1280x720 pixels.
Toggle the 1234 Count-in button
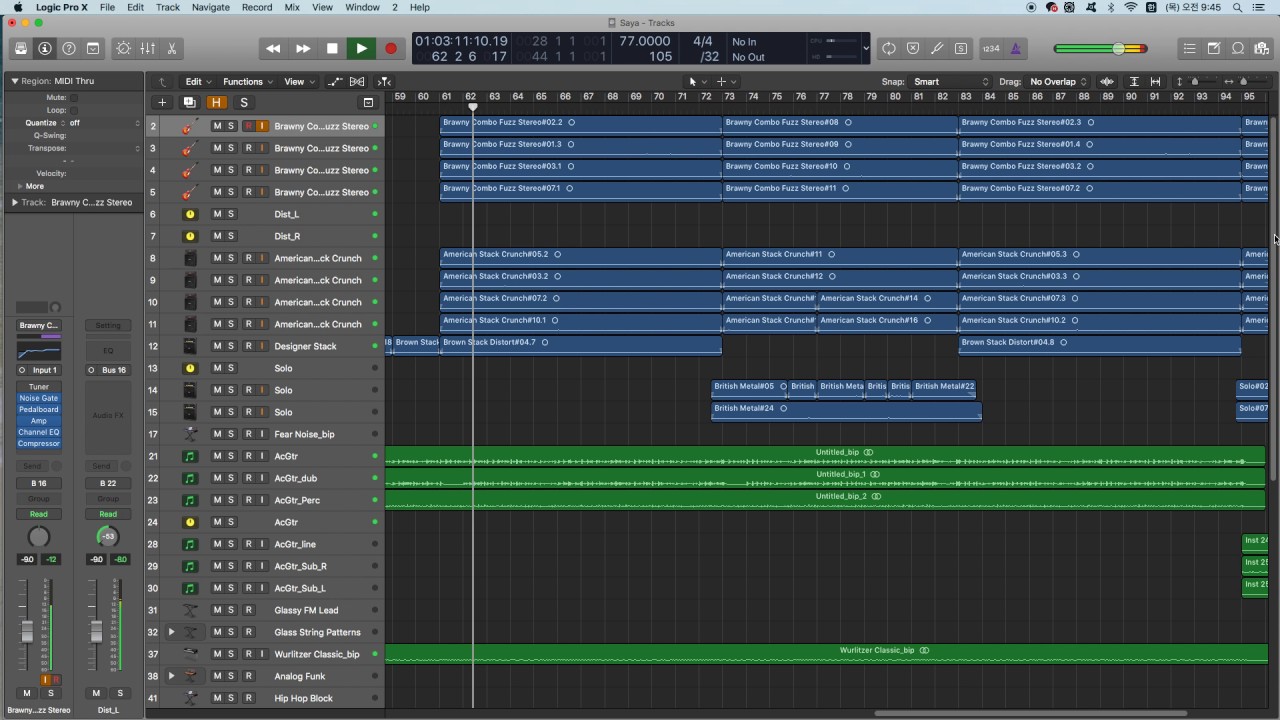coord(991,48)
